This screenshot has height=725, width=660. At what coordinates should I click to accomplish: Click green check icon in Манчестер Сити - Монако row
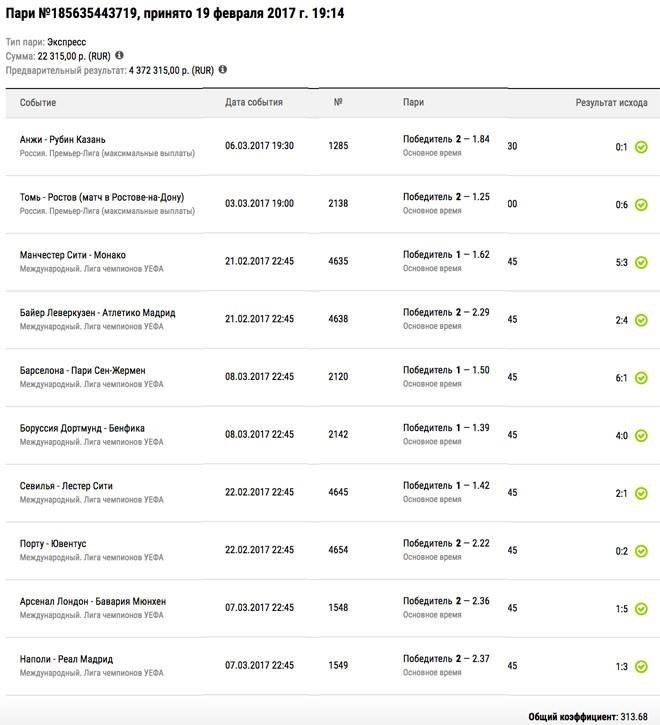(641, 262)
